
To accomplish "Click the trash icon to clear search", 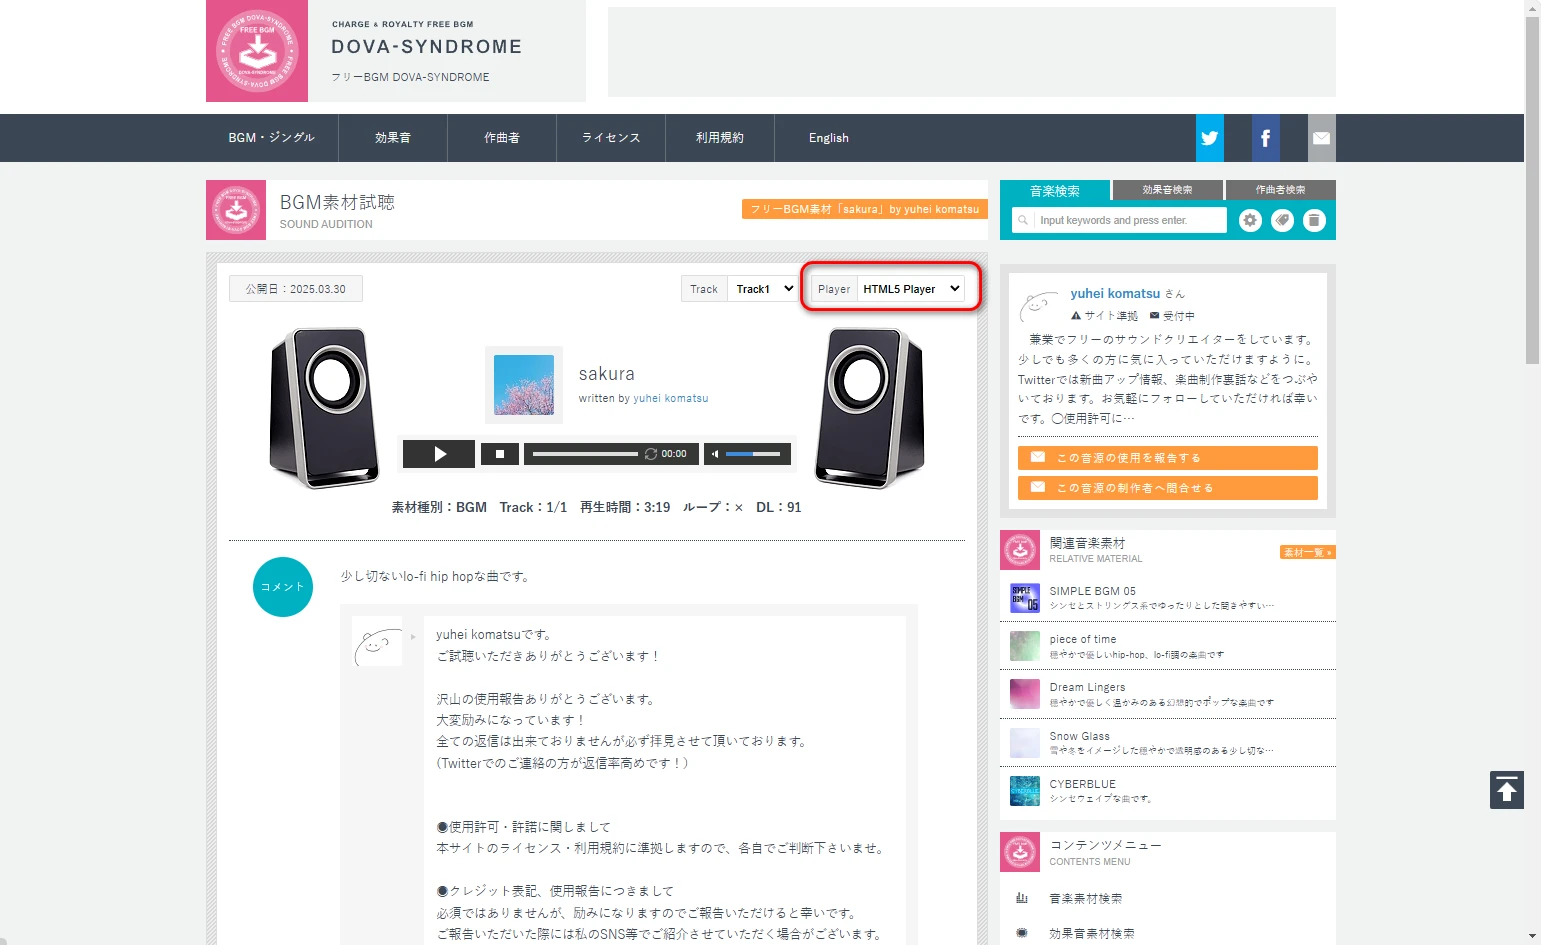I will click(1314, 220).
